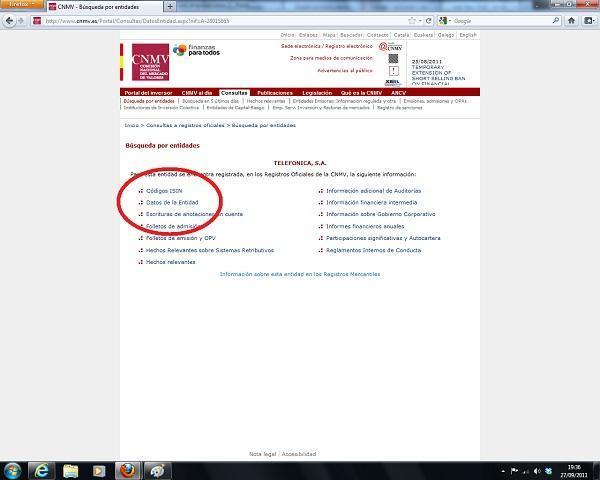Open Windows Media Player from the taskbar
The height and width of the screenshot is (480, 600).
point(99,470)
